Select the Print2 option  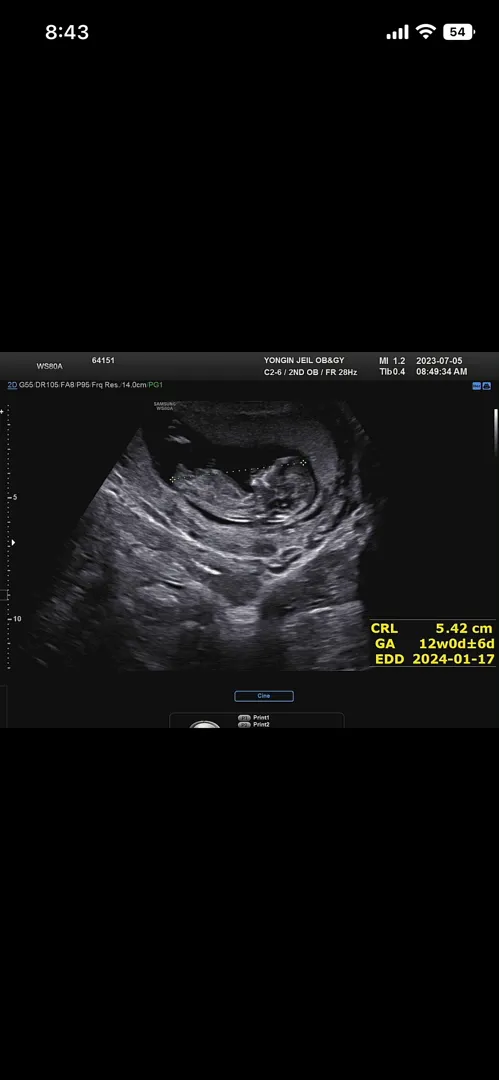point(254,725)
